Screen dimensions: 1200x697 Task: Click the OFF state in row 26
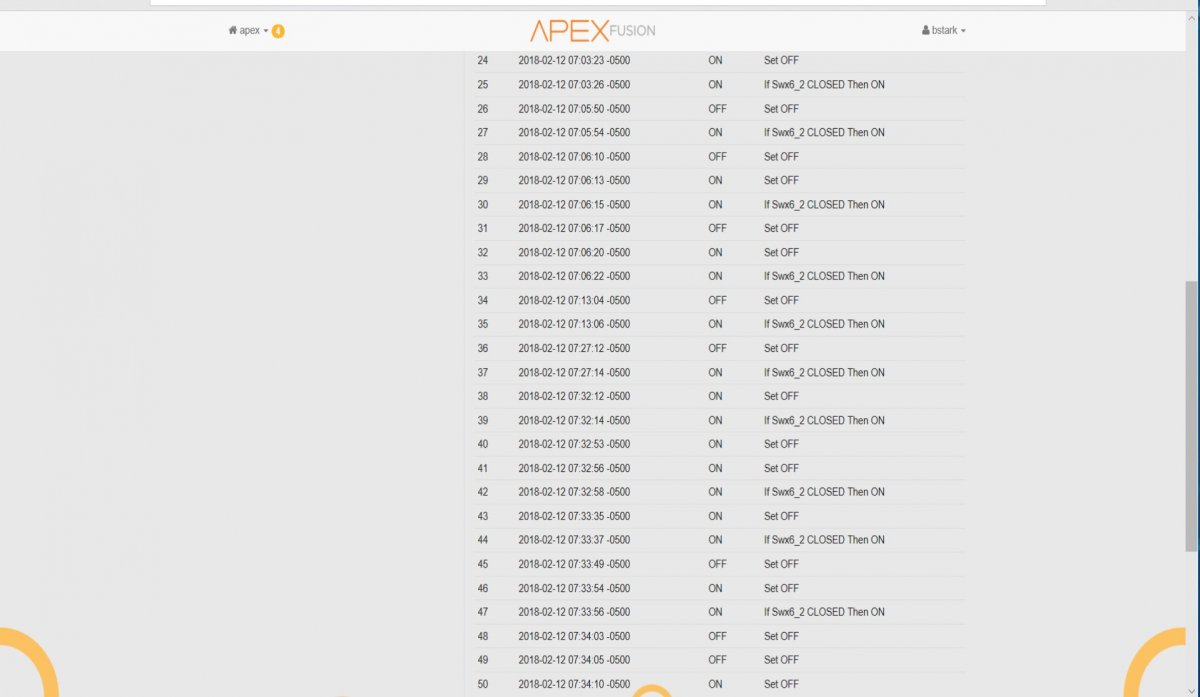point(717,109)
